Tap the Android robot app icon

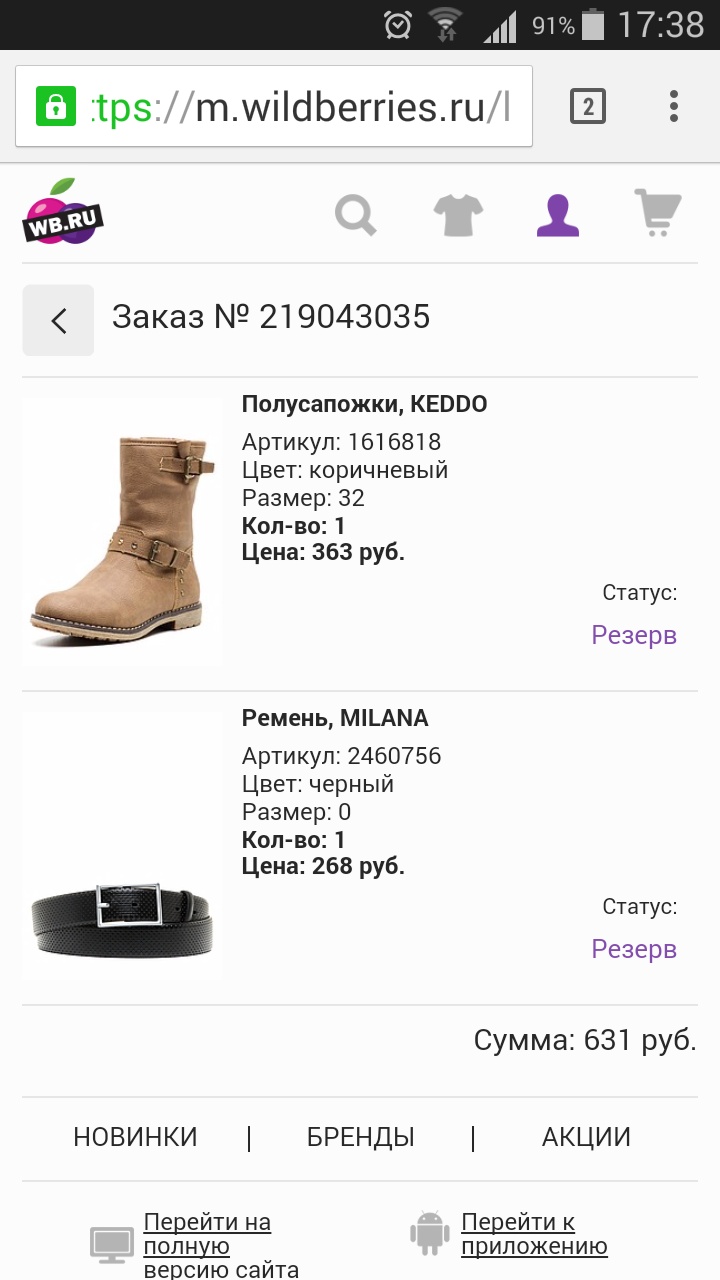(x=430, y=1234)
